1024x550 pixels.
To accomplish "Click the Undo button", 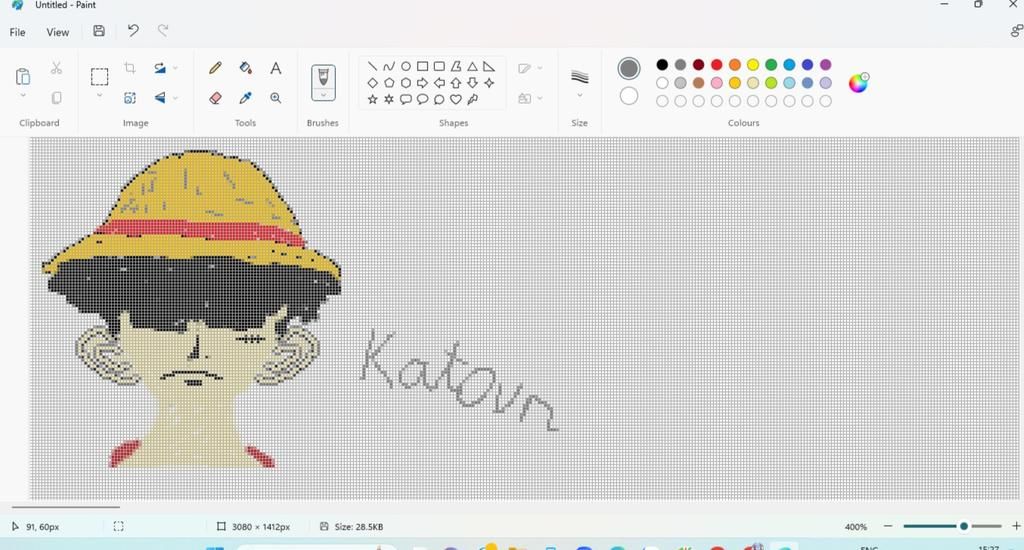I will point(133,31).
